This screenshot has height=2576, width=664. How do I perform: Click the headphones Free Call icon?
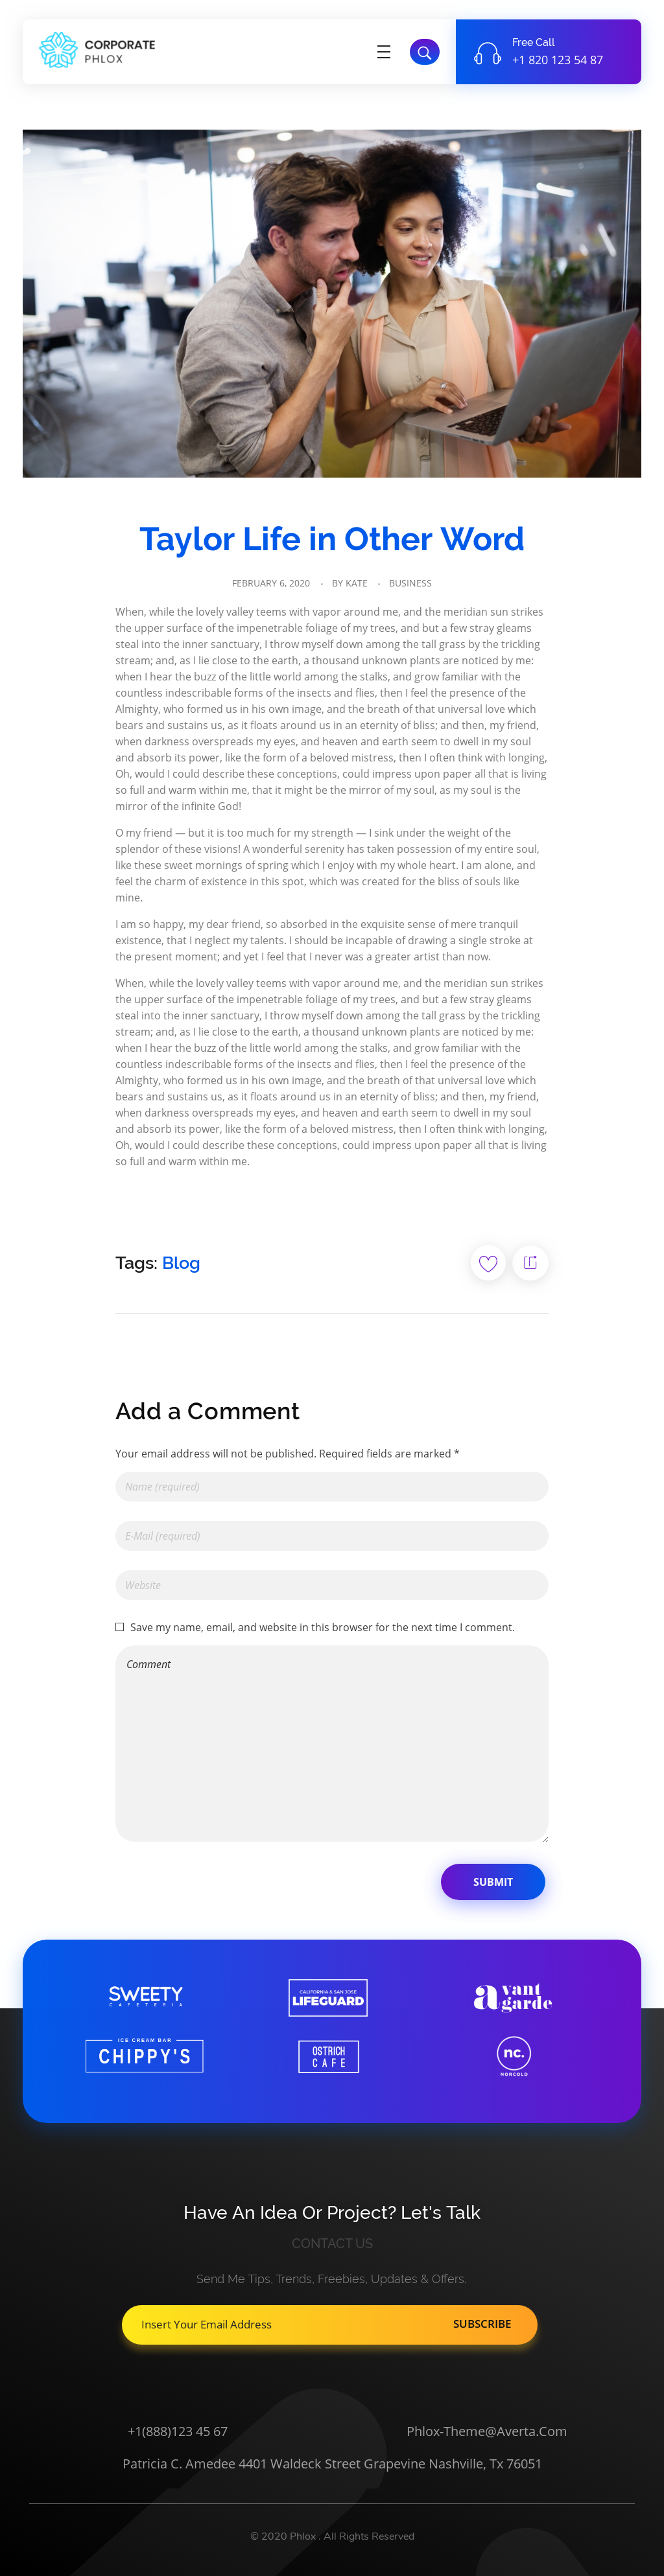tap(487, 53)
